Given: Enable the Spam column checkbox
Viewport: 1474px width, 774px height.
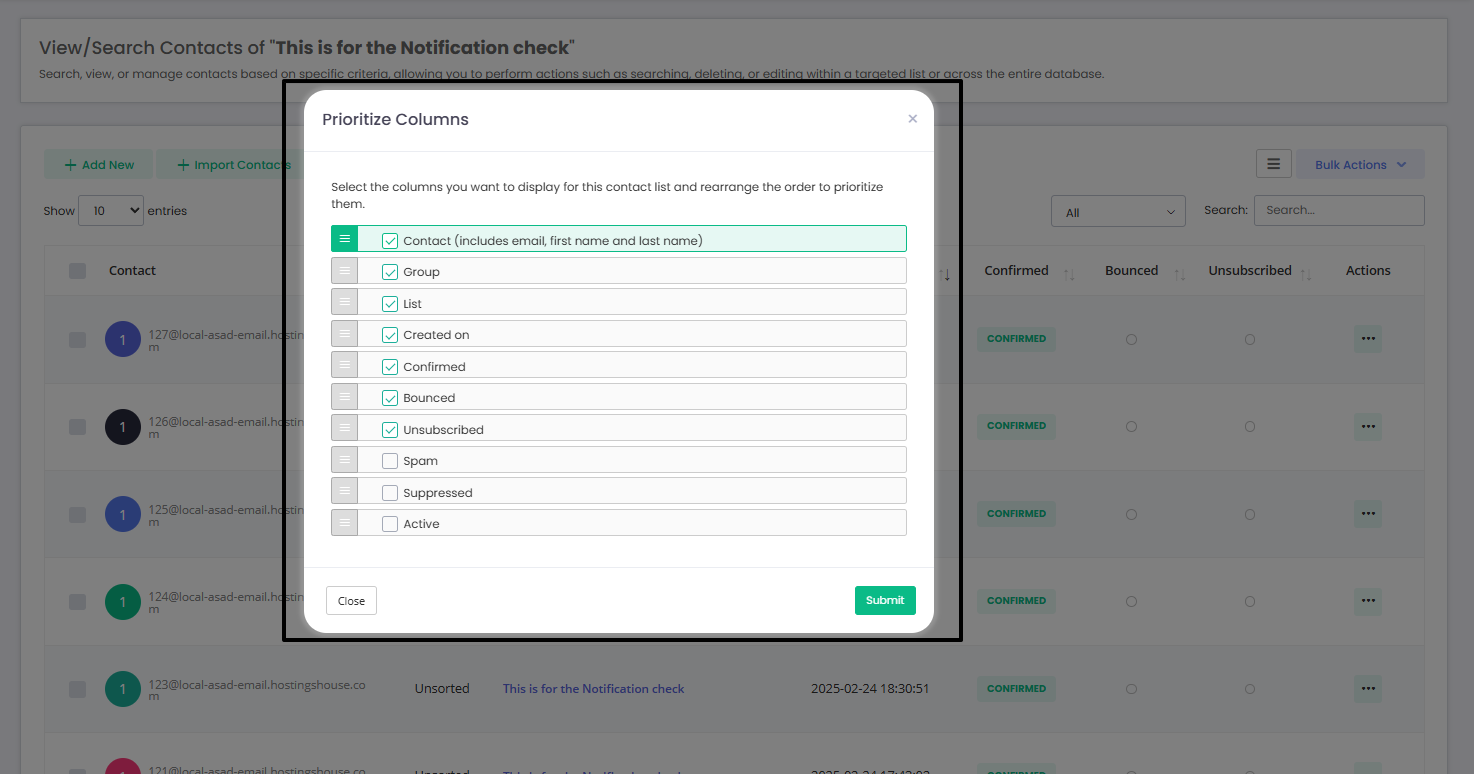Looking at the screenshot, I should [390, 461].
